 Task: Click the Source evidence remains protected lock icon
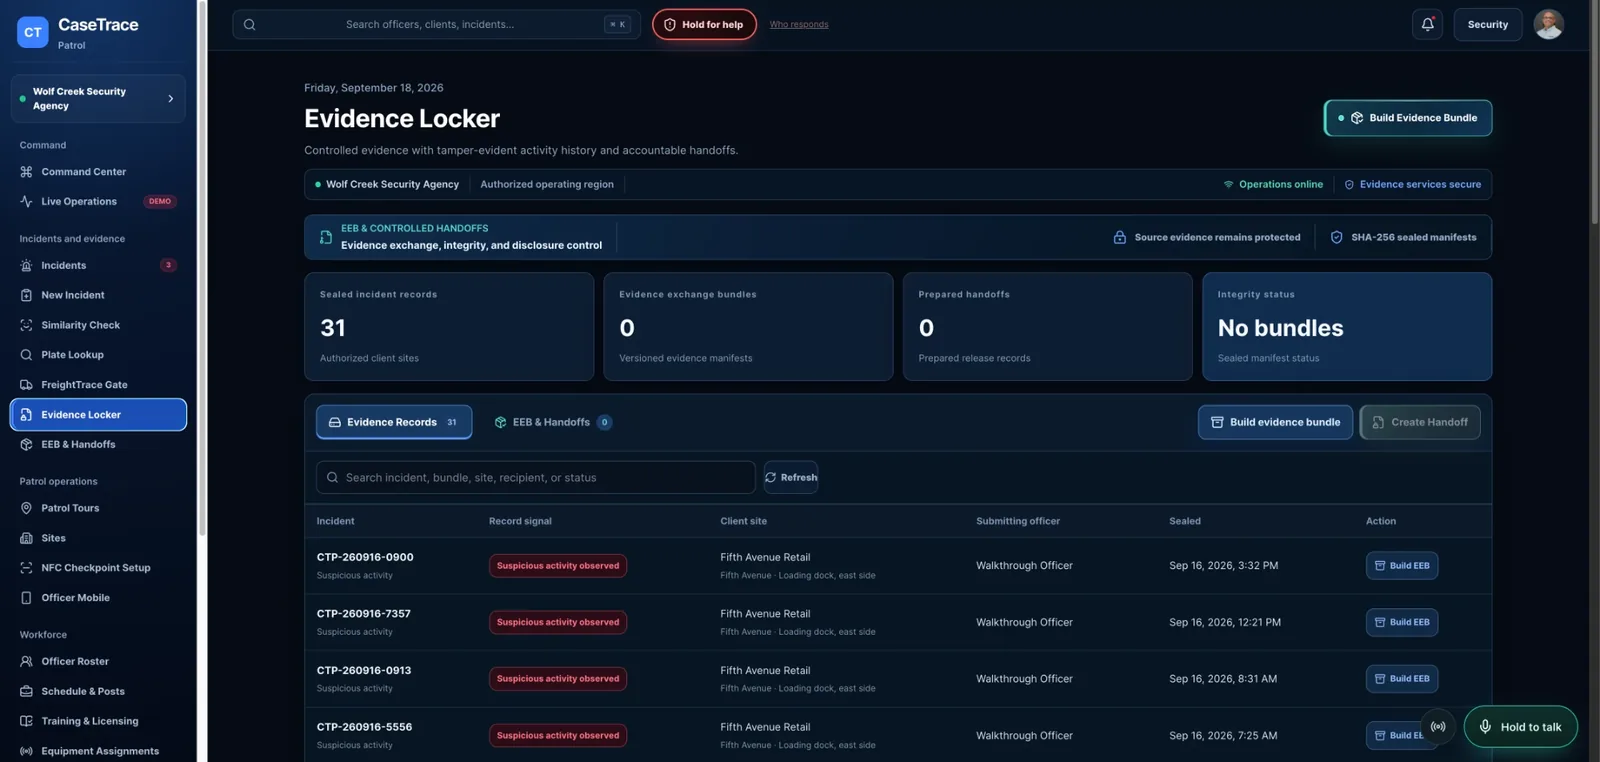[x=1120, y=237]
